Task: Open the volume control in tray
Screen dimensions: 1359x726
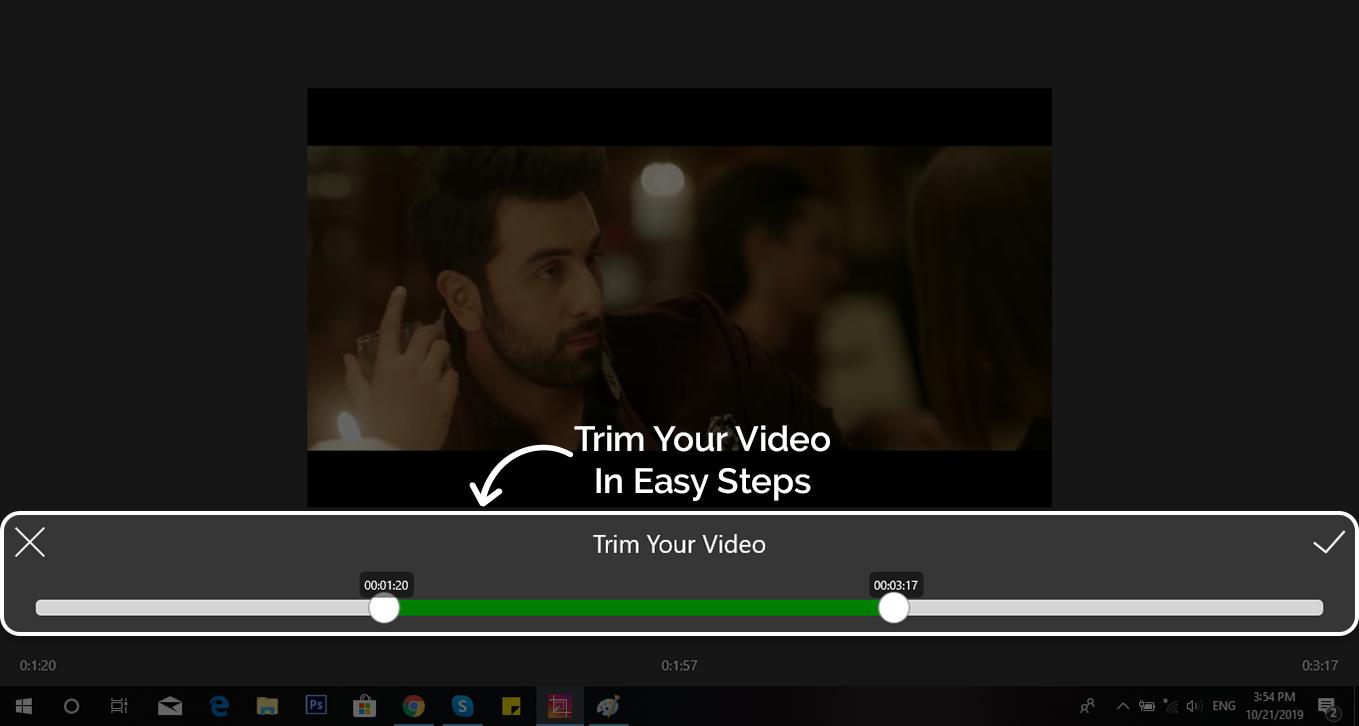Action: point(1193,706)
